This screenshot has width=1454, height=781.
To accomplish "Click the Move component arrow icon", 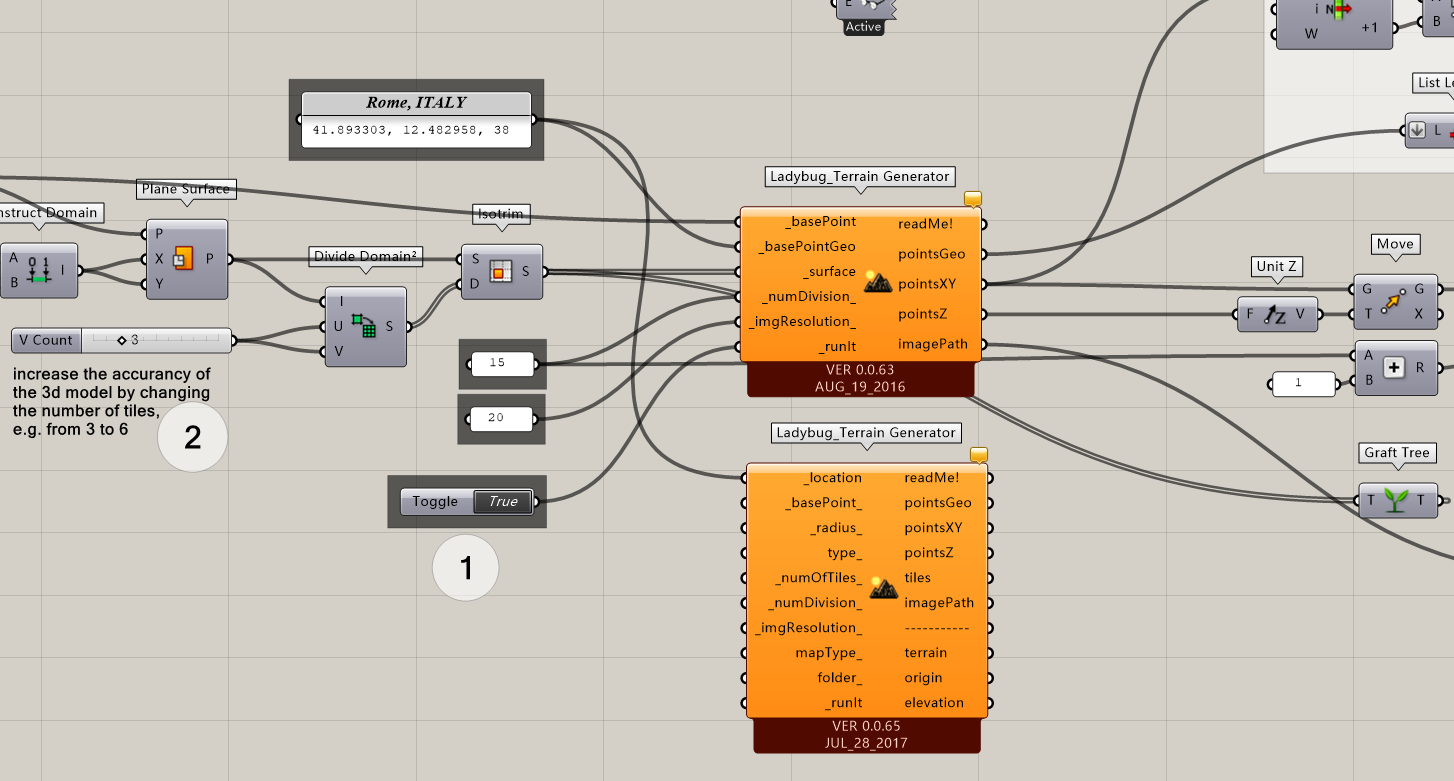I will (1394, 301).
